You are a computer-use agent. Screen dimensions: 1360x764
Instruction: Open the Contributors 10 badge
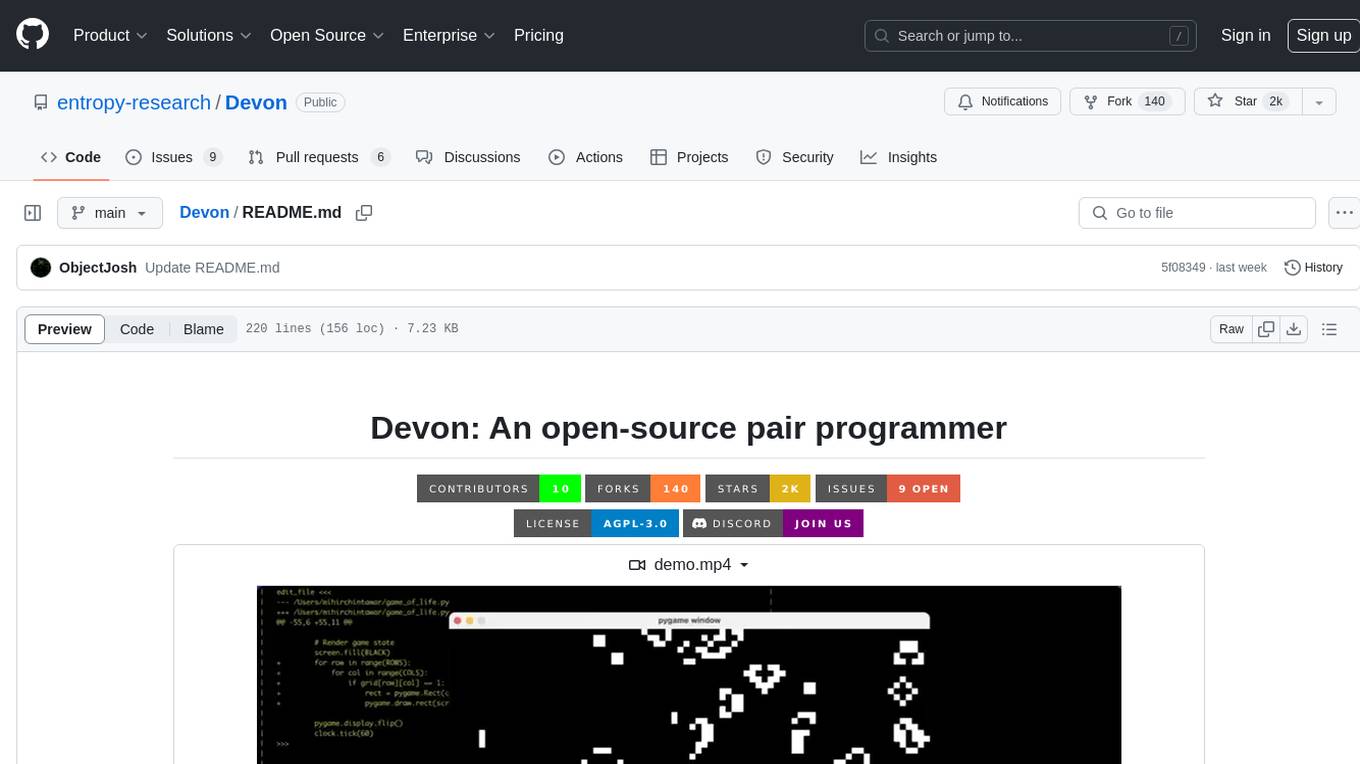click(x=499, y=488)
